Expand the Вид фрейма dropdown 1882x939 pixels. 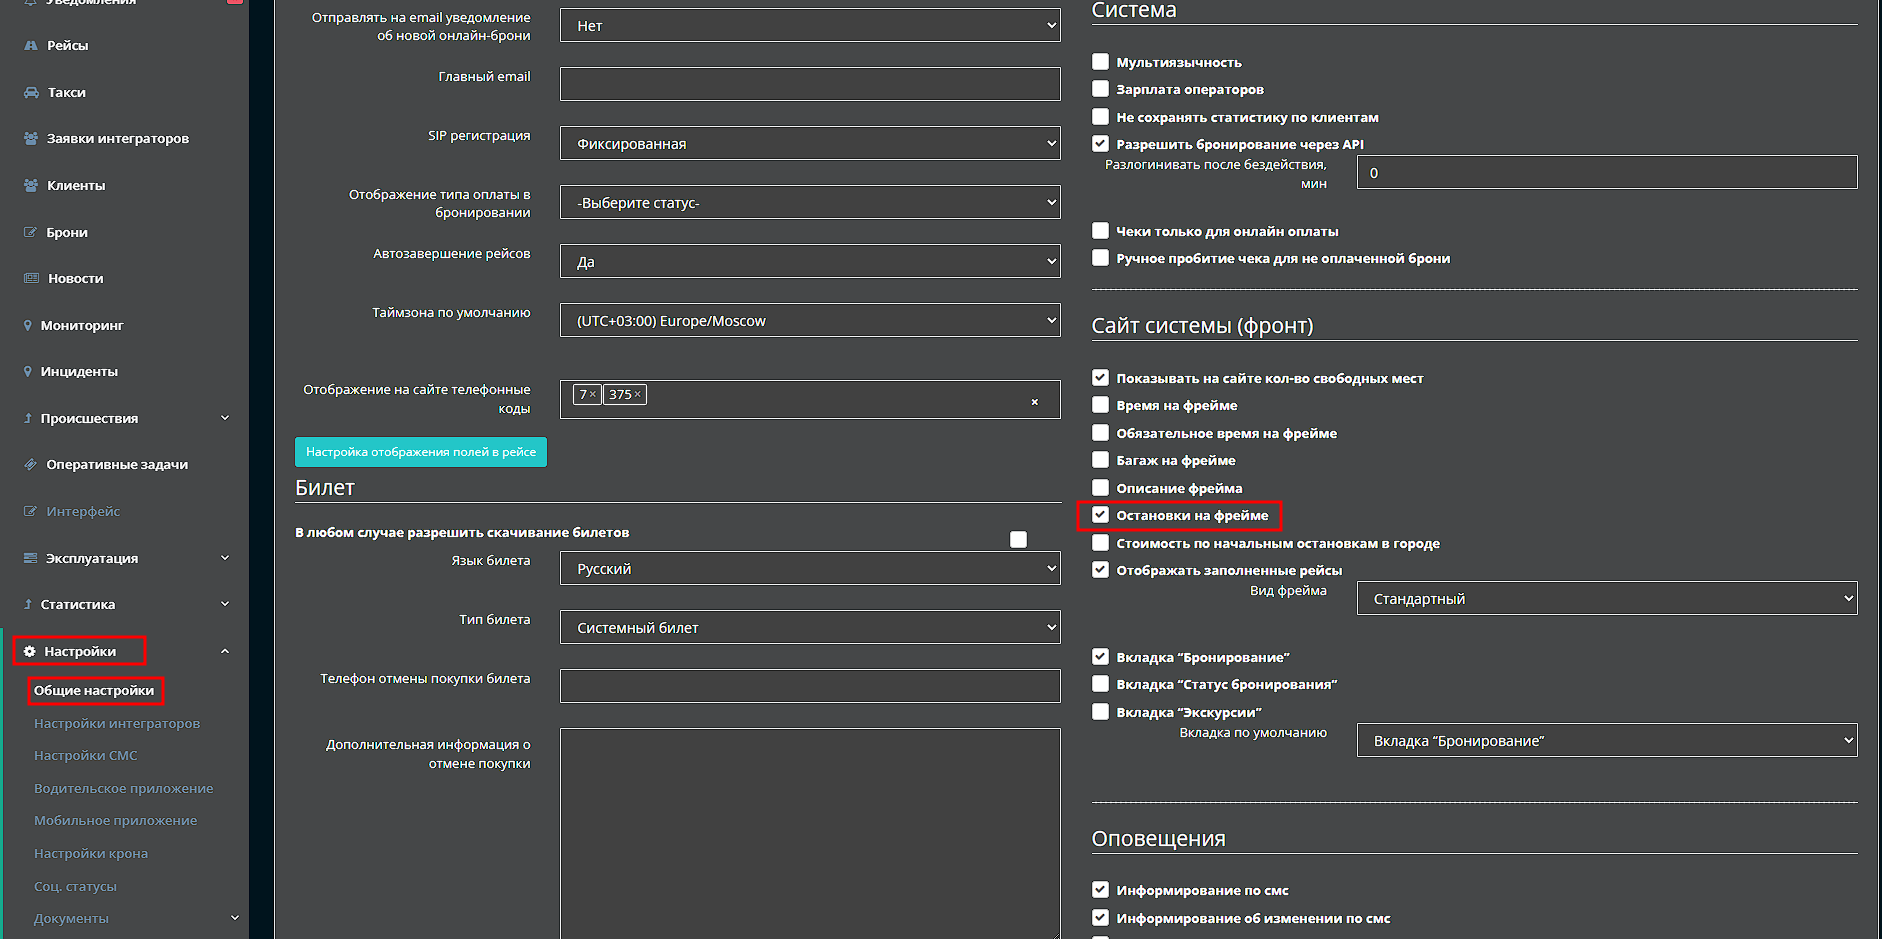1606,599
